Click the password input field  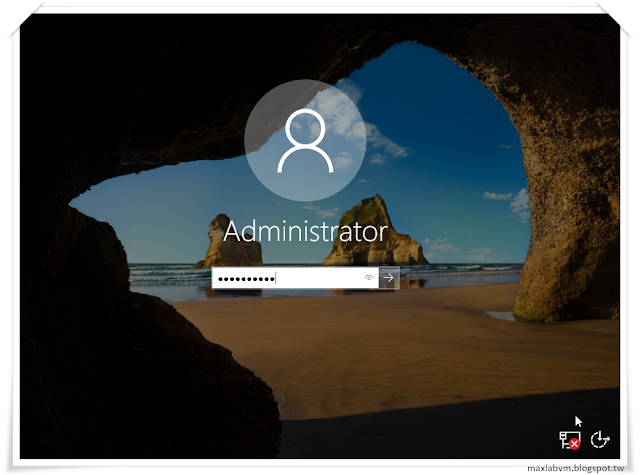coord(295,278)
